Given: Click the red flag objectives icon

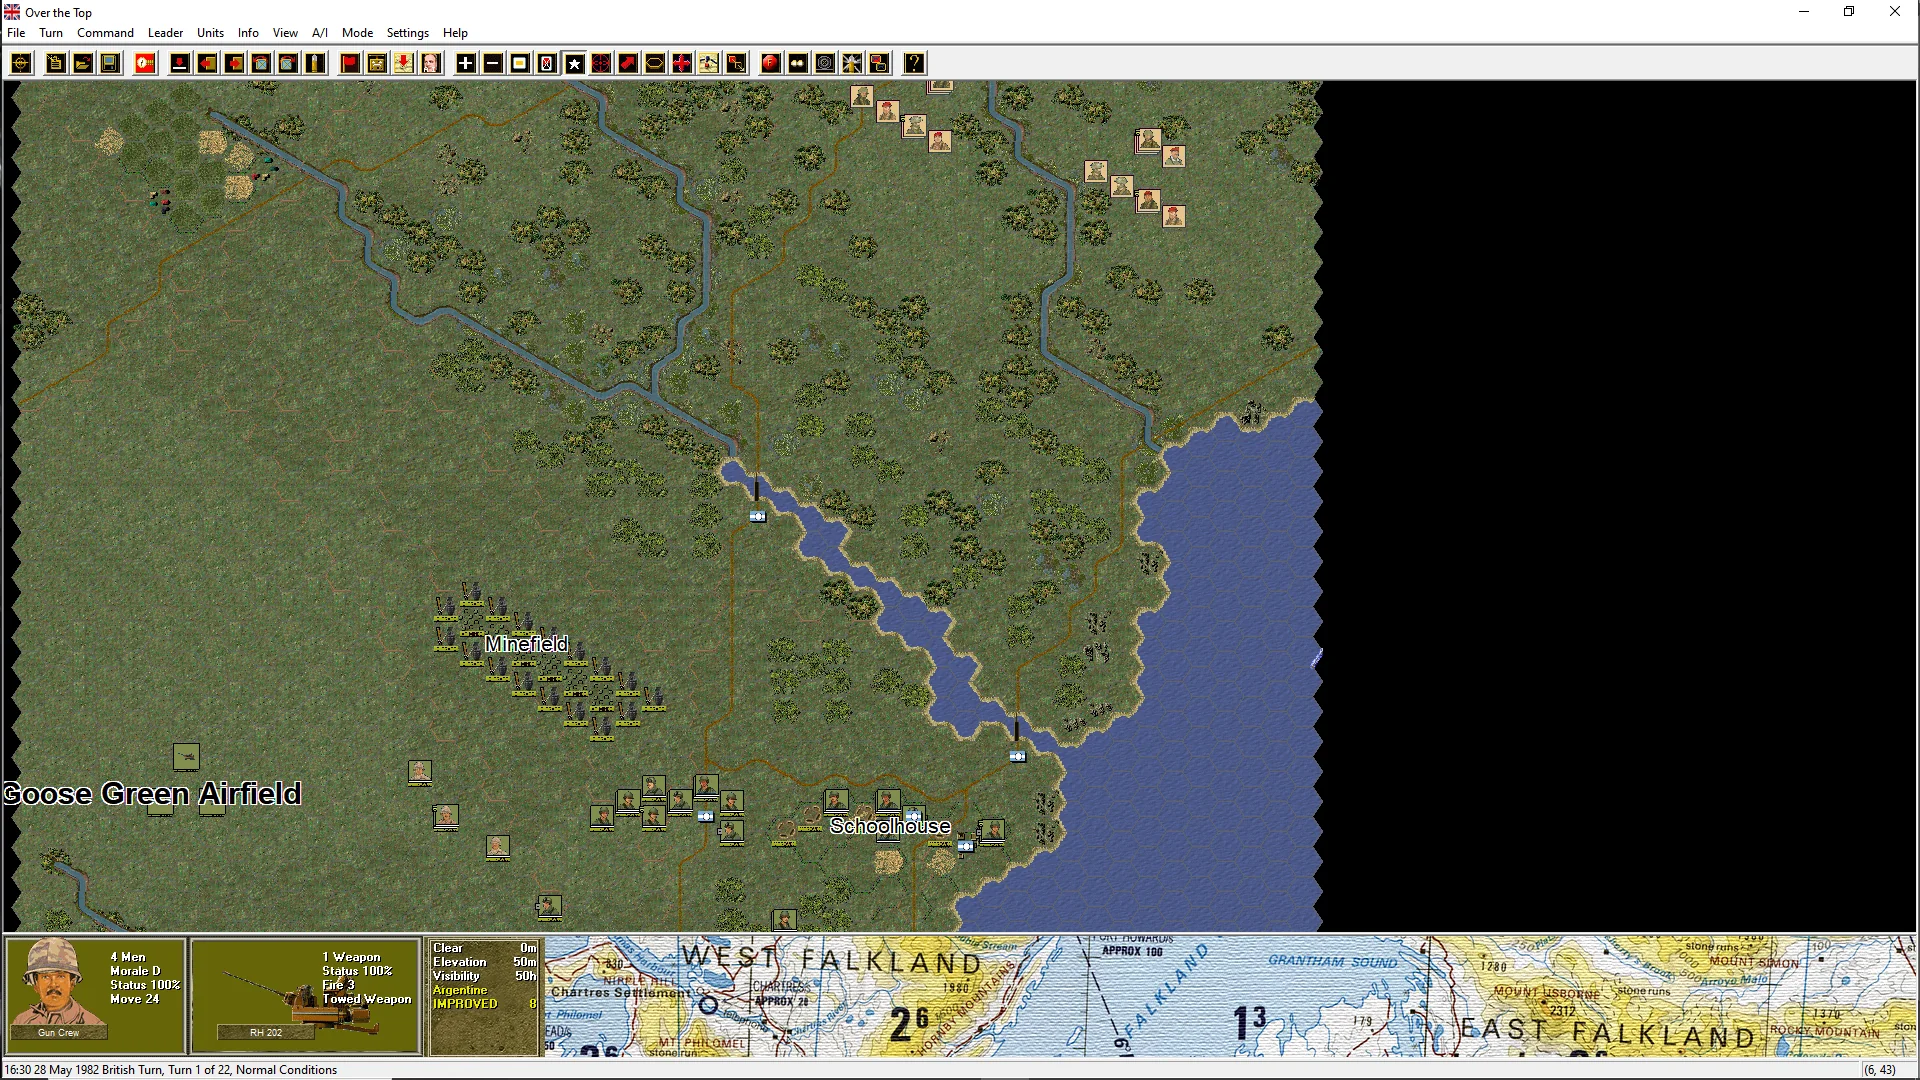Looking at the screenshot, I should pos(350,64).
